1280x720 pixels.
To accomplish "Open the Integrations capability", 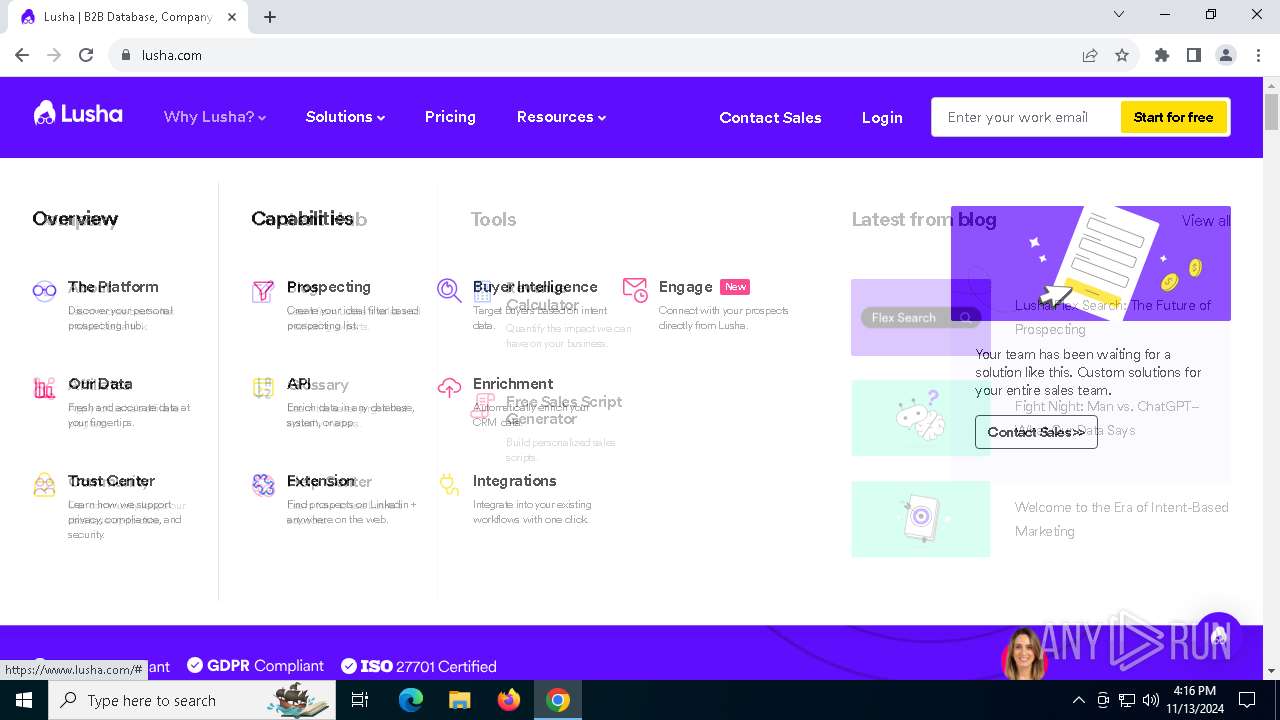I will click(x=514, y=481).
